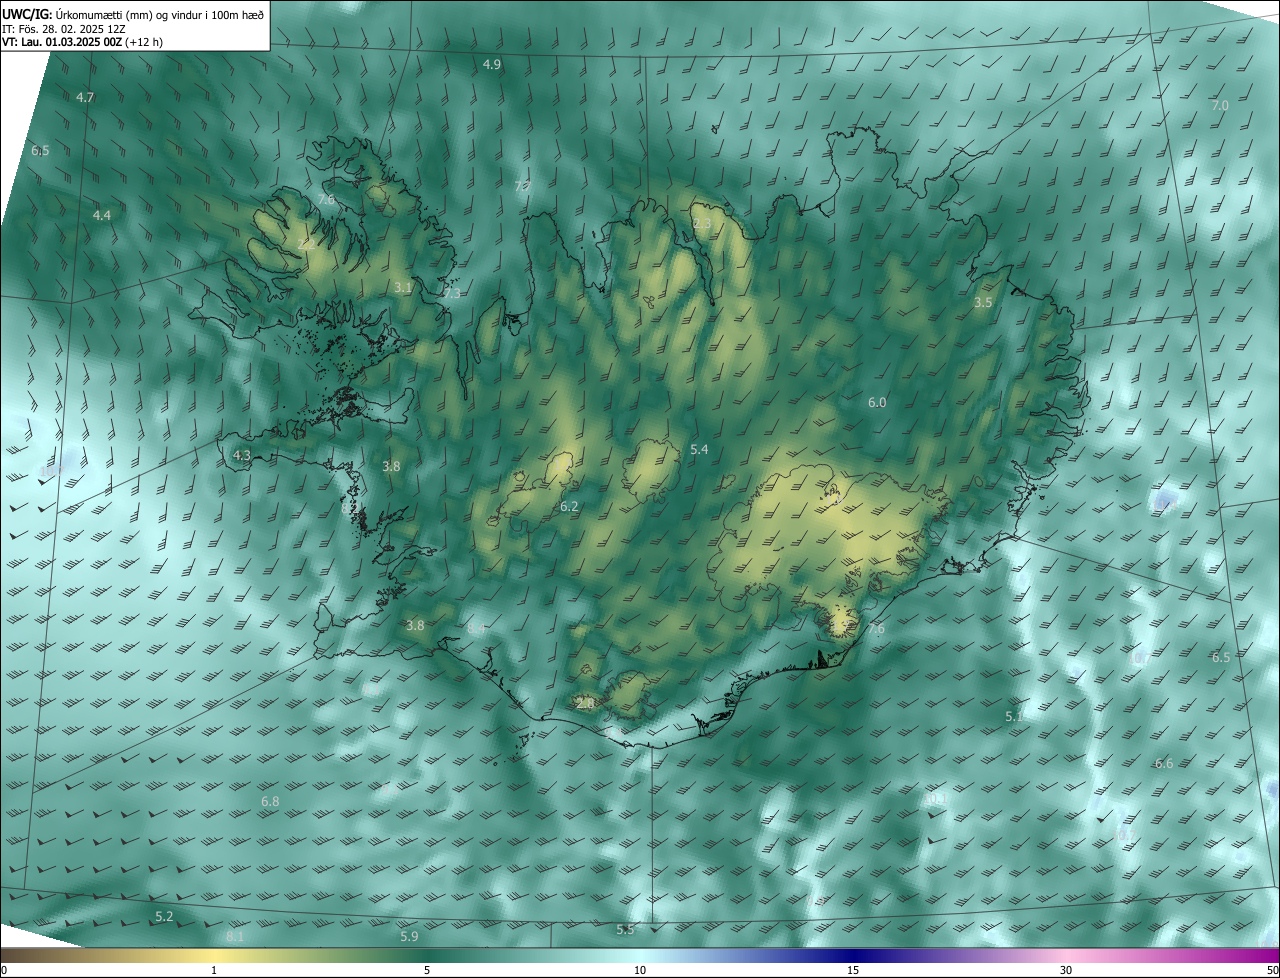1280x978 pixels.
Task: Click the color scale tick labeled 0
Action: pyautogui.click(x=4, y=970)
